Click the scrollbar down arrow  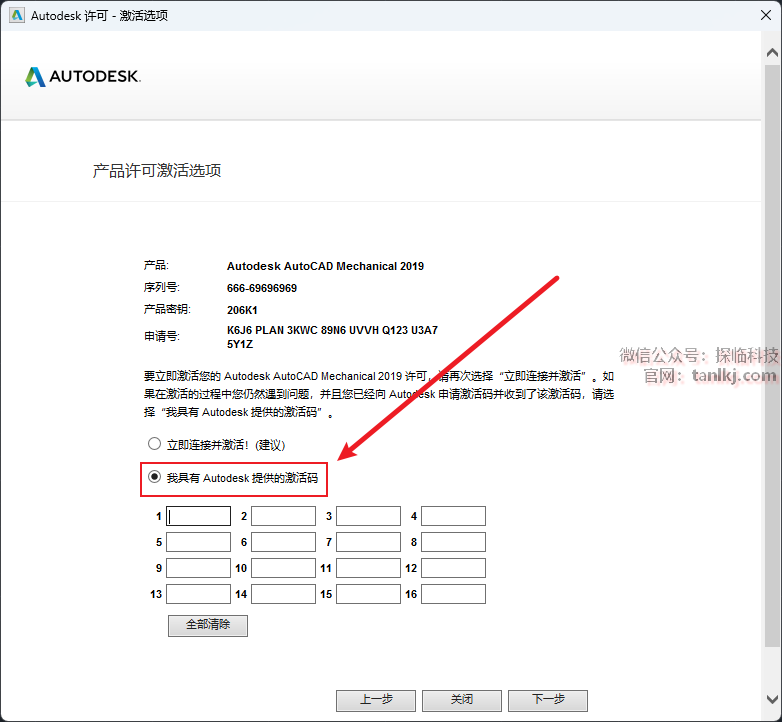click(x=772, y=699)
